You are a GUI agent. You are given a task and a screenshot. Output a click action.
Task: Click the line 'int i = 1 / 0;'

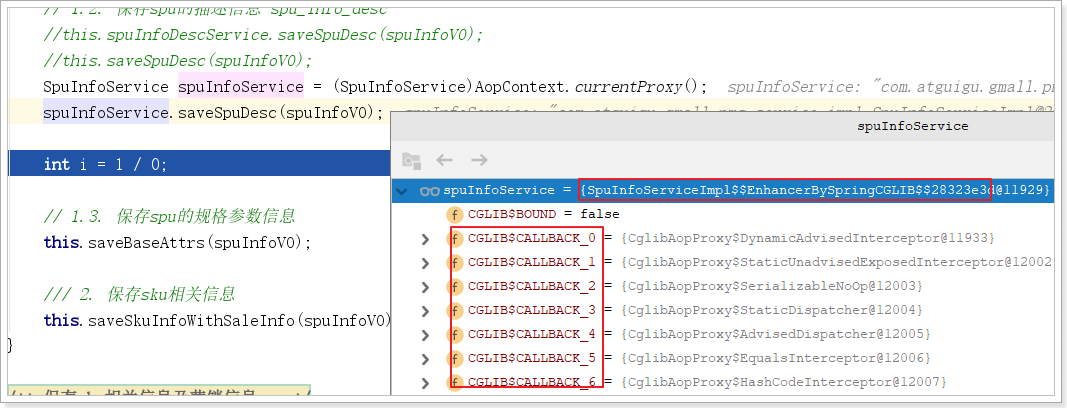[x=105, y=164]
